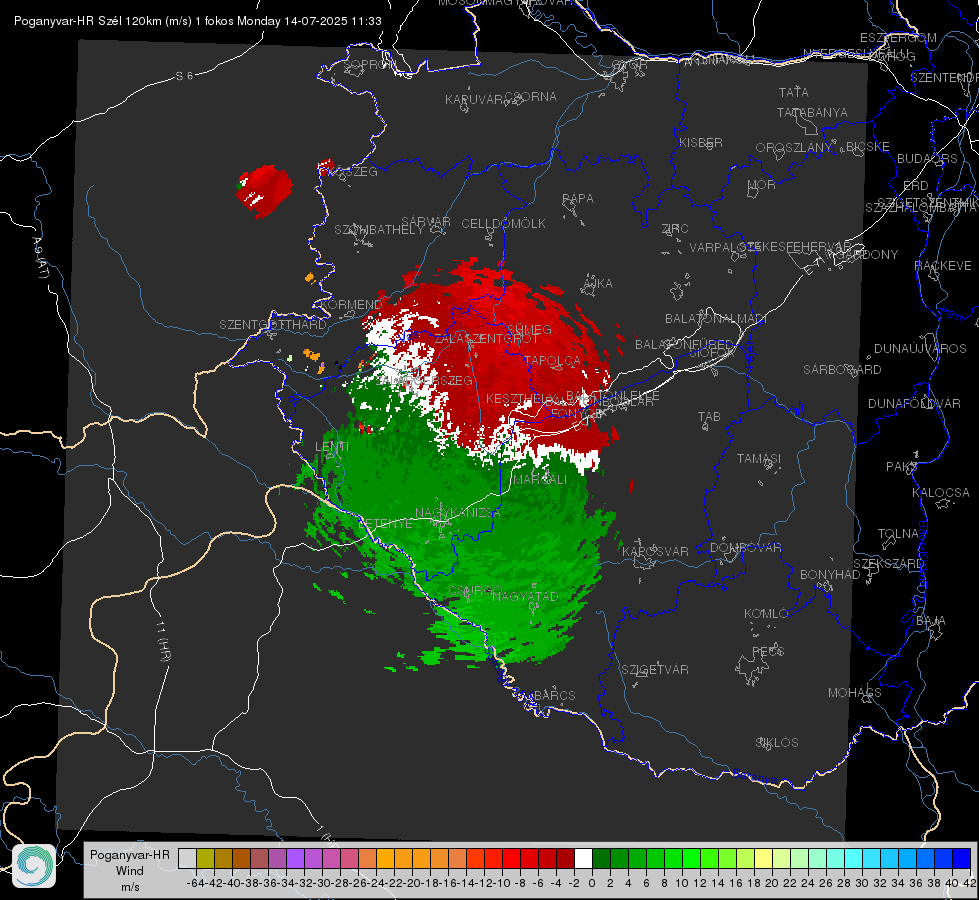Pick the cyan swatch between 28 and 30
The image size is (979, 900).
pyautogui.click(x=853, y=858)
